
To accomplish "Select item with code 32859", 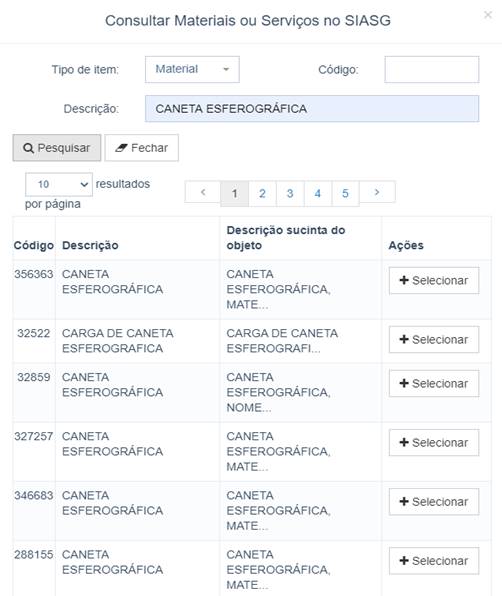I will 434,384.
